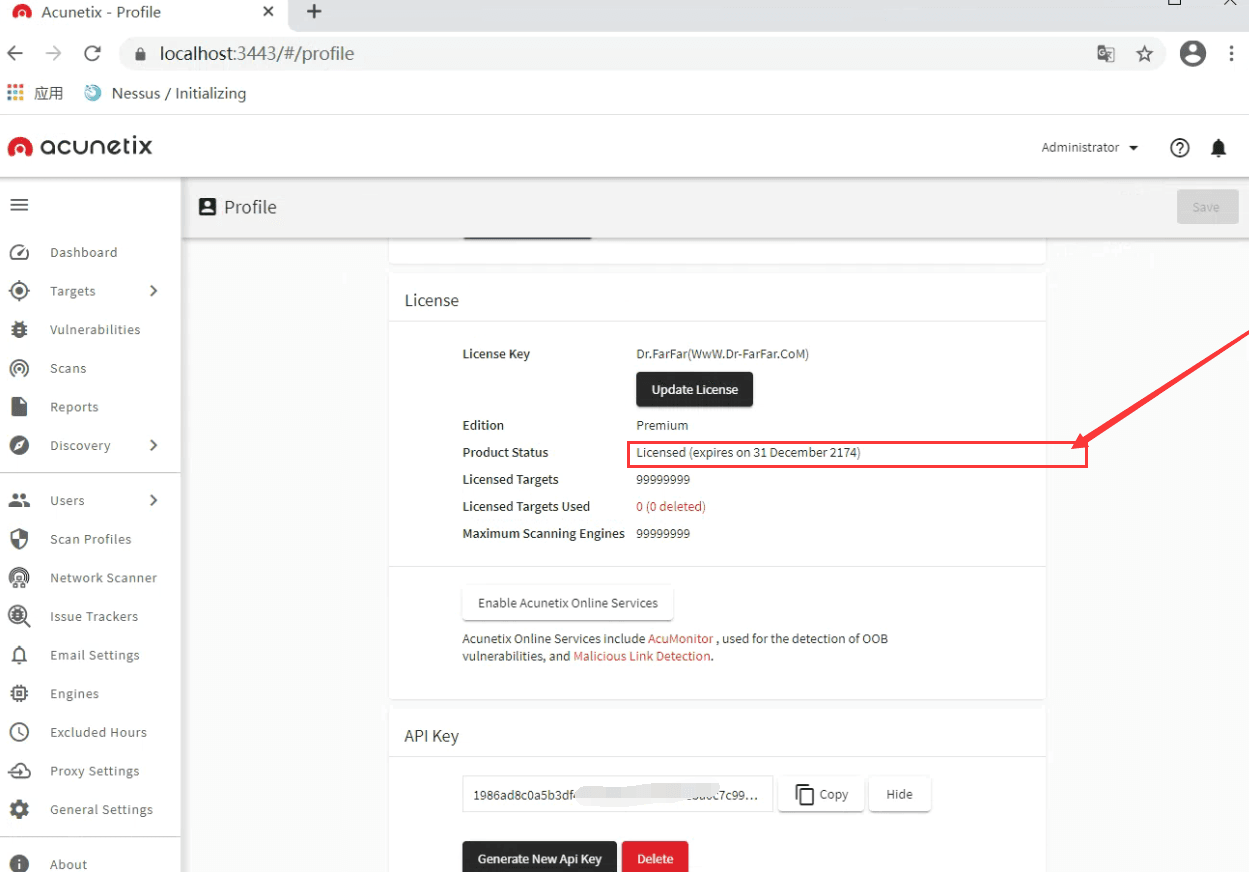Open the Chrome profile avatar icon
The width and height of the screenshot is (1249, 872).
[x=1193, y=54]
